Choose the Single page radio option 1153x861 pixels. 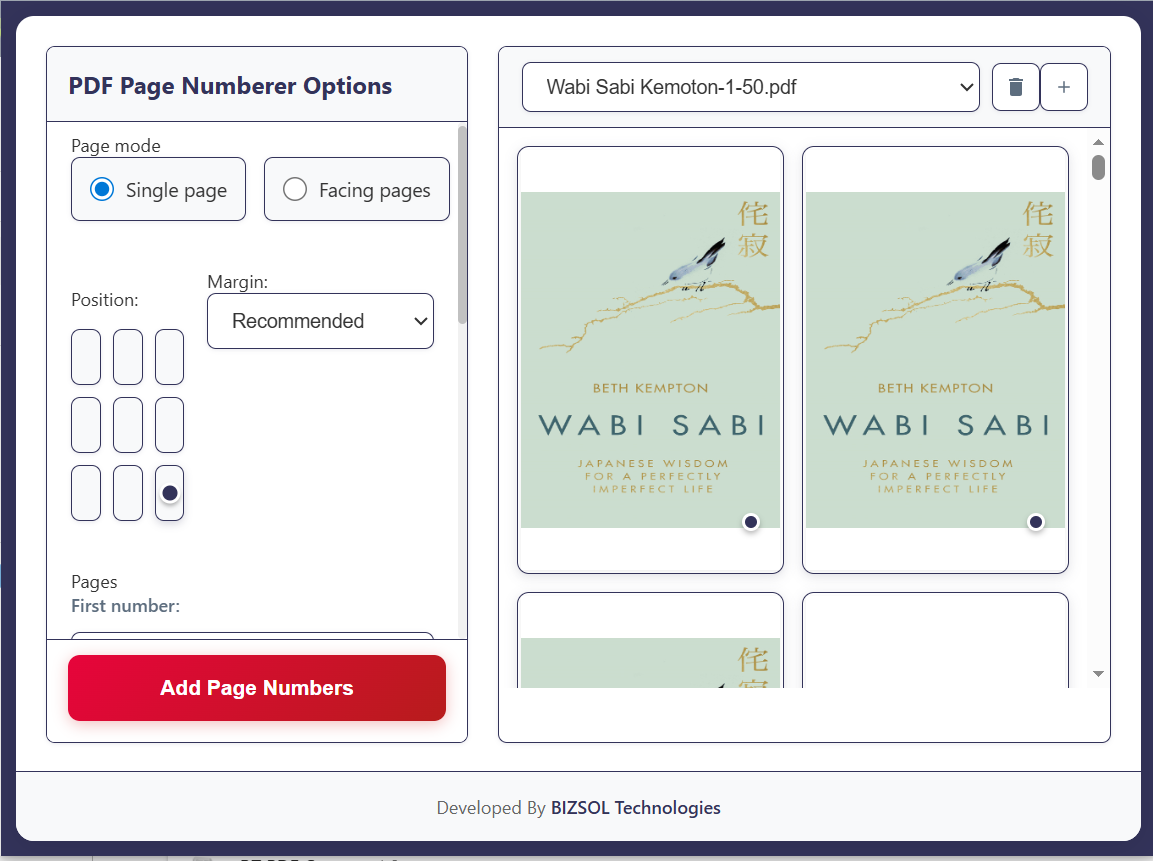pos(103,190)
